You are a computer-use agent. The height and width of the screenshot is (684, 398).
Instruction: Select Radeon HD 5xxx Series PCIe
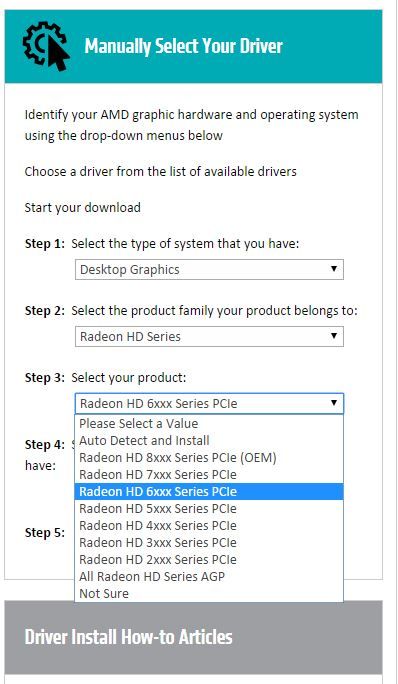pyautogui.click(x=209, y=509)
